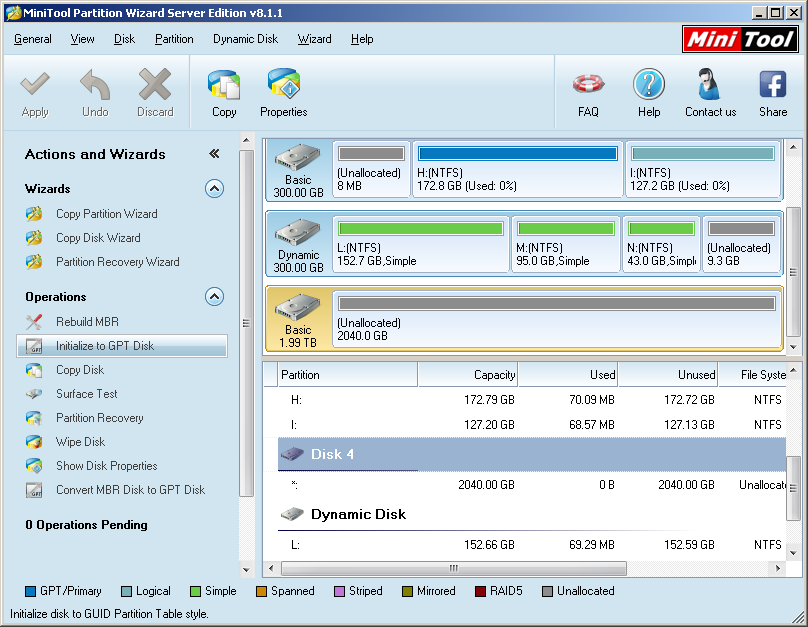Select Initialize to GPT Disk operation
Viewport: 808px width, 627px height.
(x=105, y=346)
